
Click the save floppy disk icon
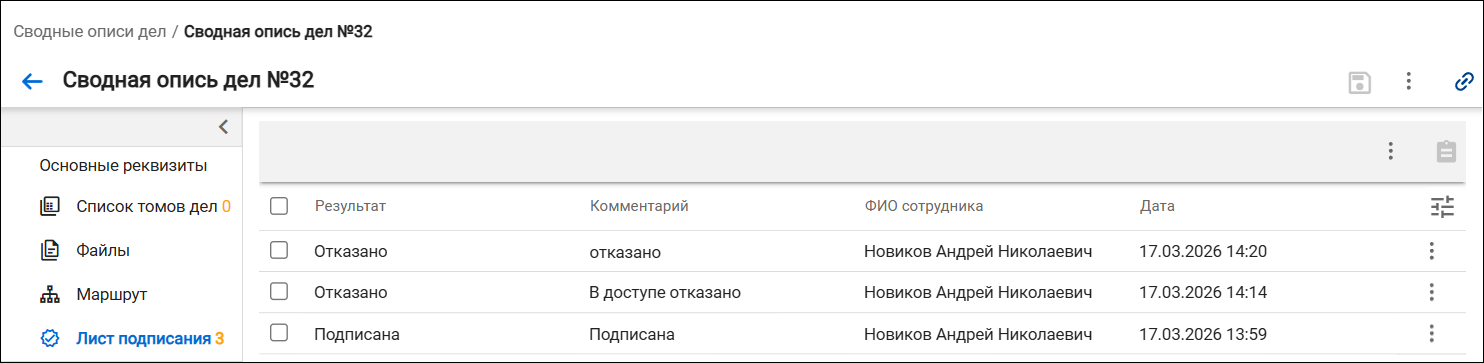click(x=1359, y=82)
